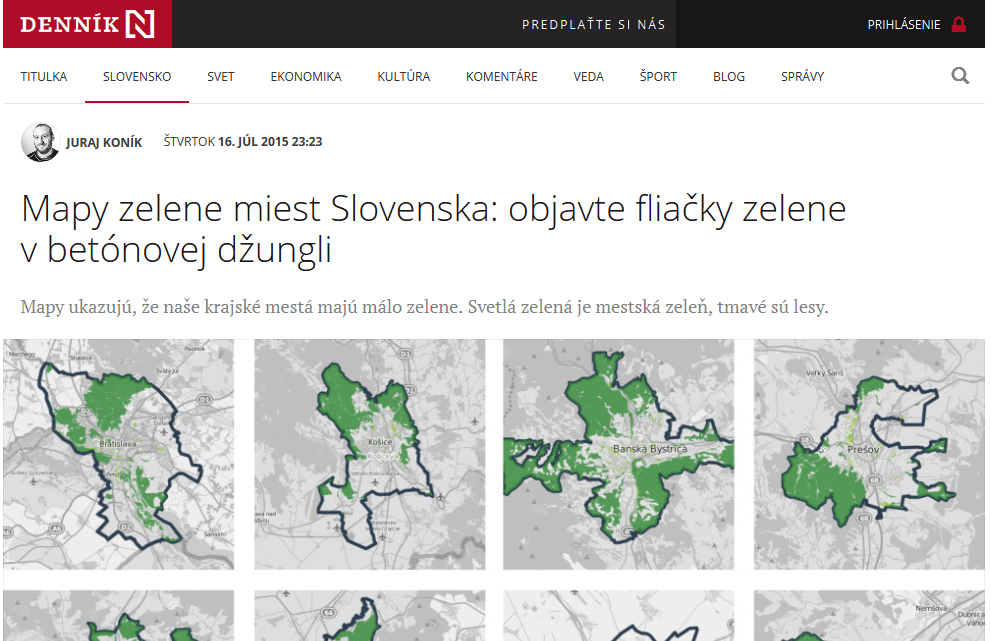This screenshot has width=991, height=641.
Task: Click the search magnifier icon
Action: (960, 76)
